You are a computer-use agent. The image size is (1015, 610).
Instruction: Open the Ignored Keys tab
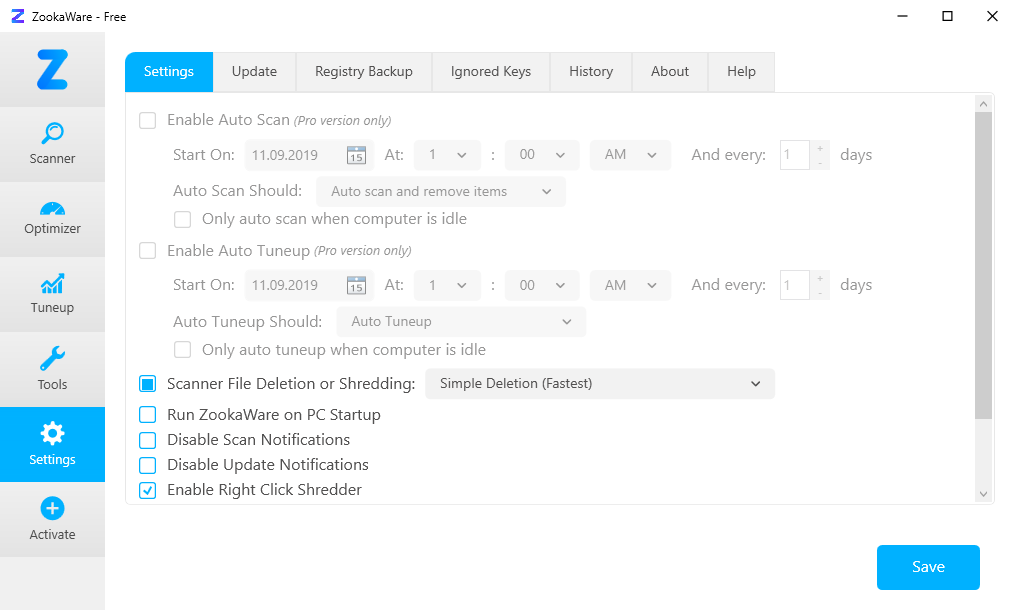point(490,72)
